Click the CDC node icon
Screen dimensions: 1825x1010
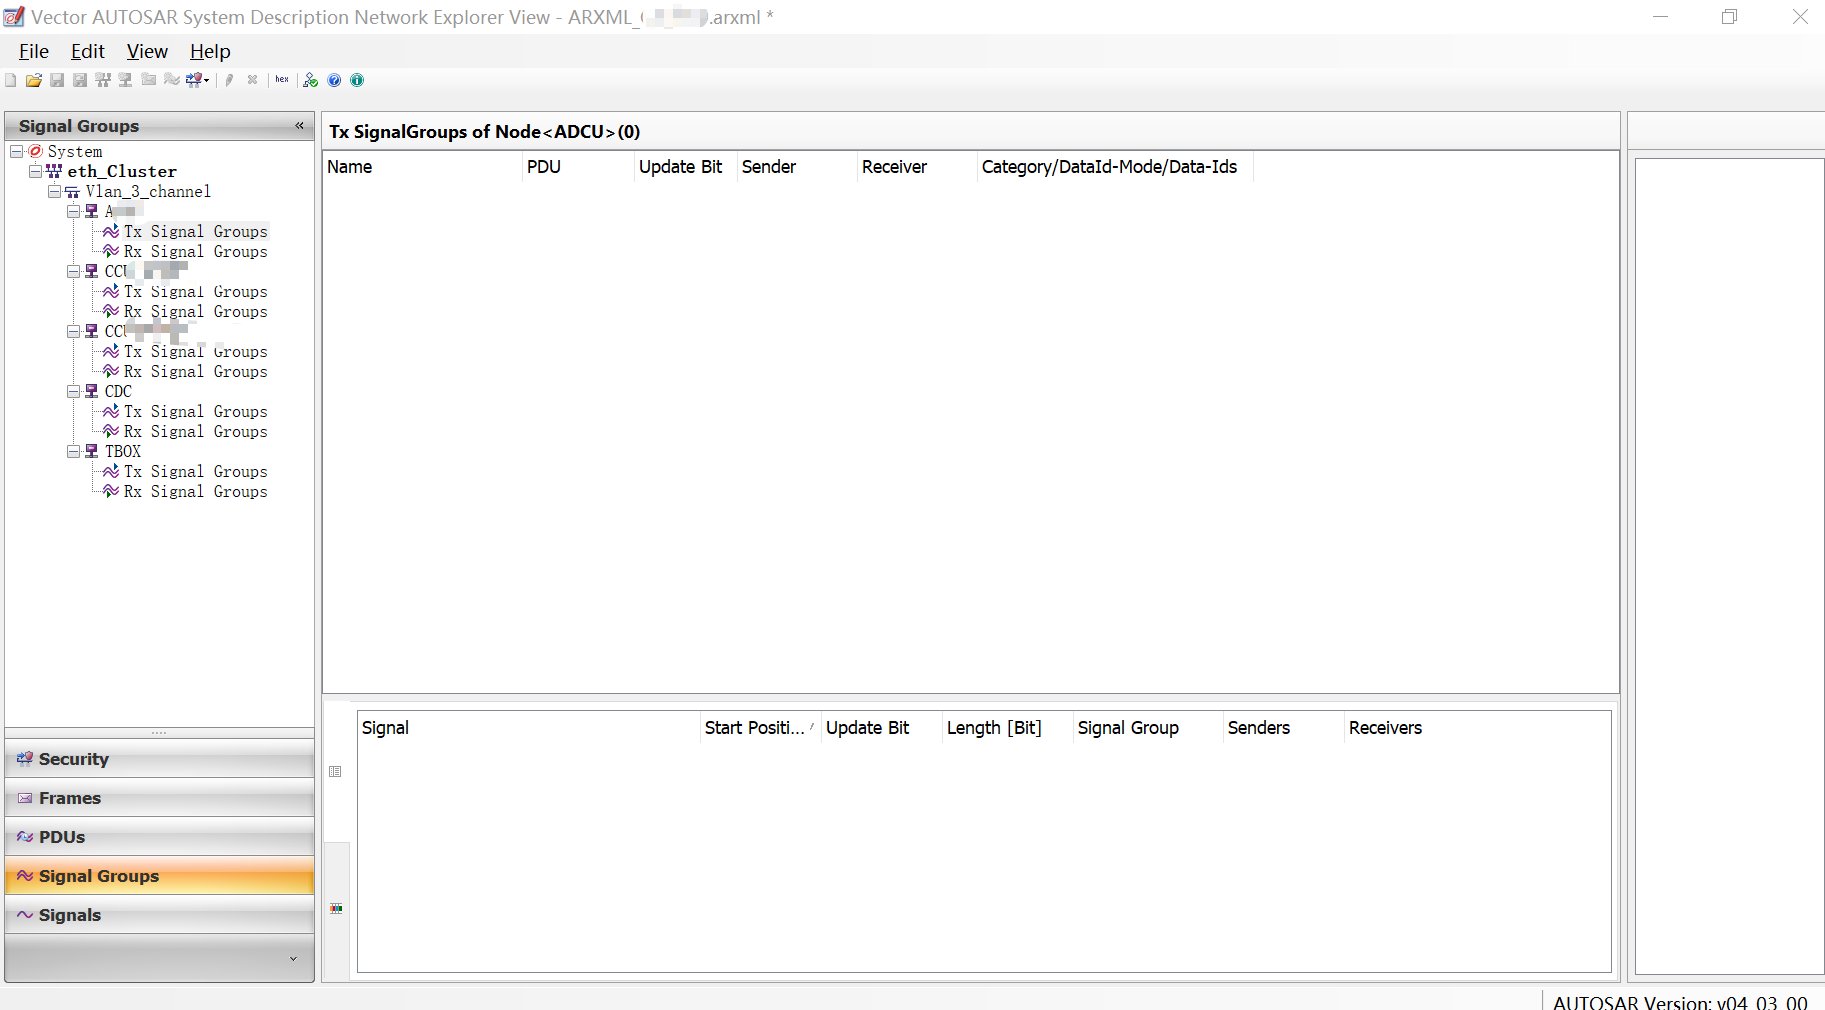(92, 391)
